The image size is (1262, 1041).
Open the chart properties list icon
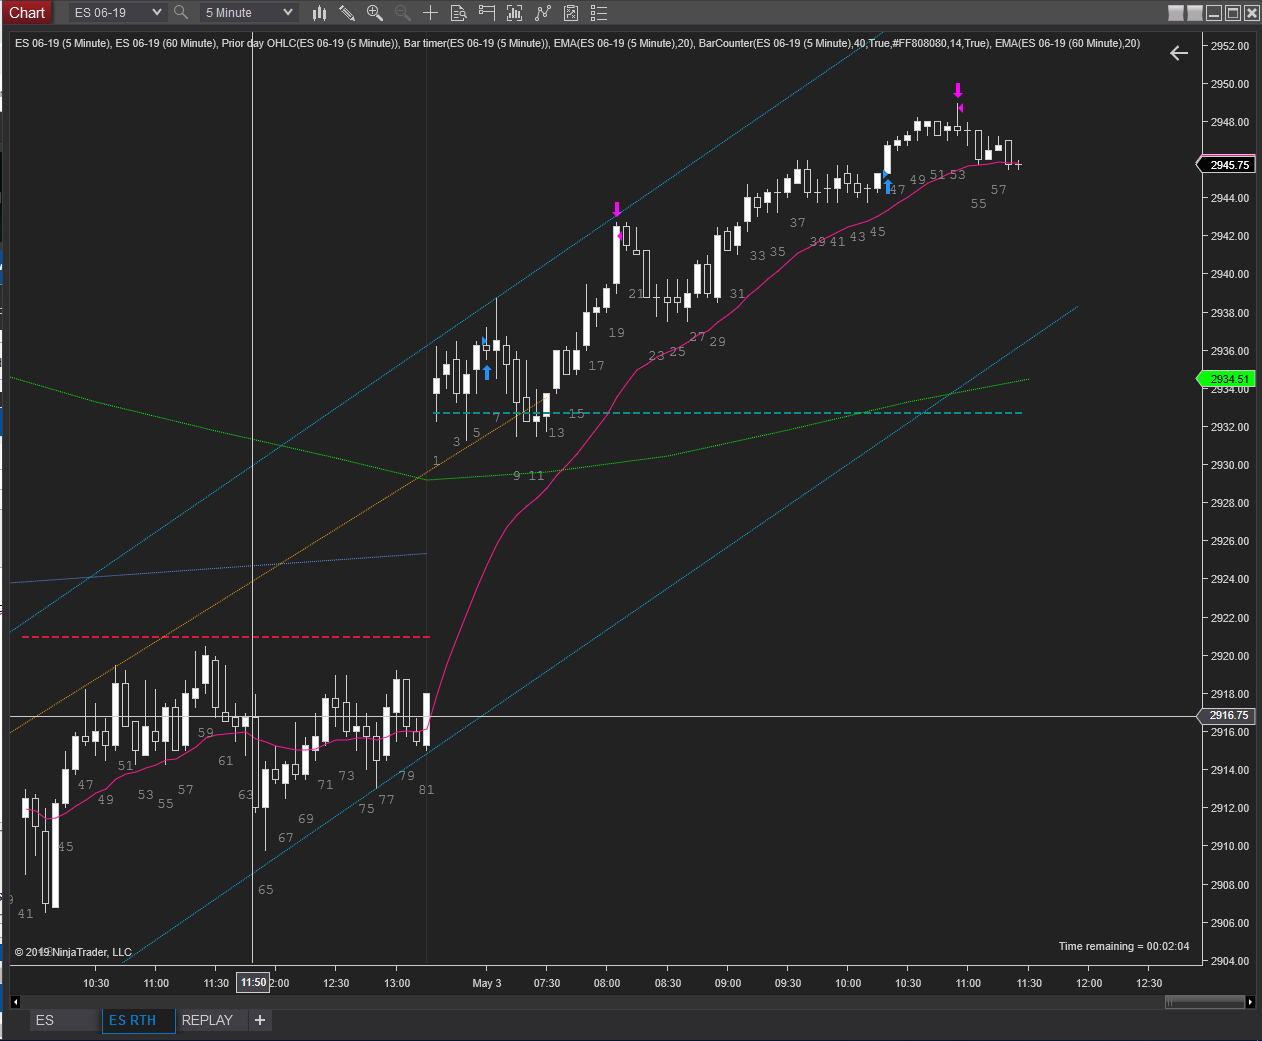click(599, 13)
